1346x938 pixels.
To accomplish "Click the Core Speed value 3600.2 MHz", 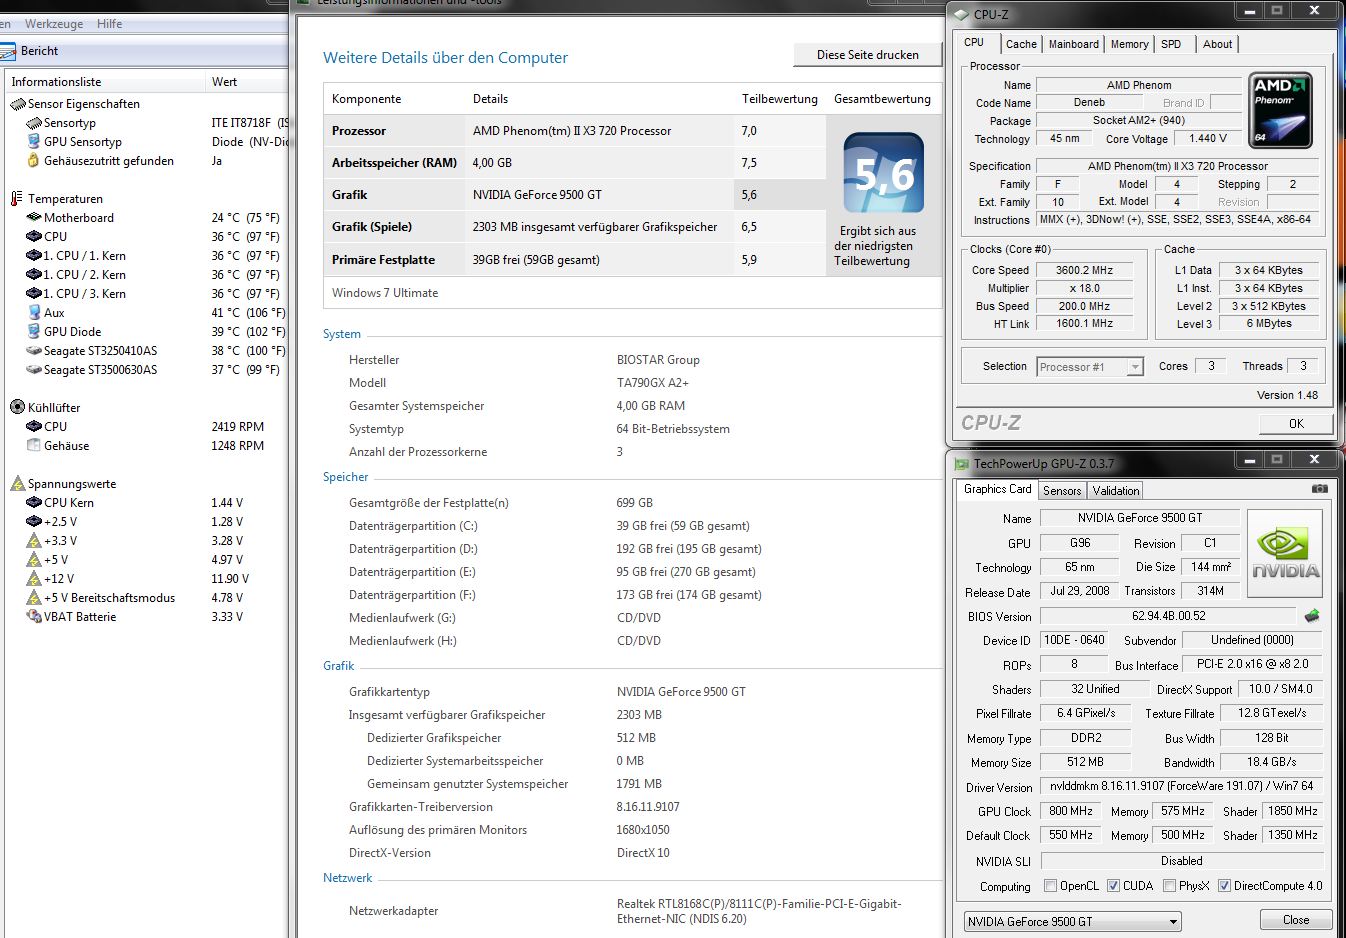I will [x=1084, y=270].
